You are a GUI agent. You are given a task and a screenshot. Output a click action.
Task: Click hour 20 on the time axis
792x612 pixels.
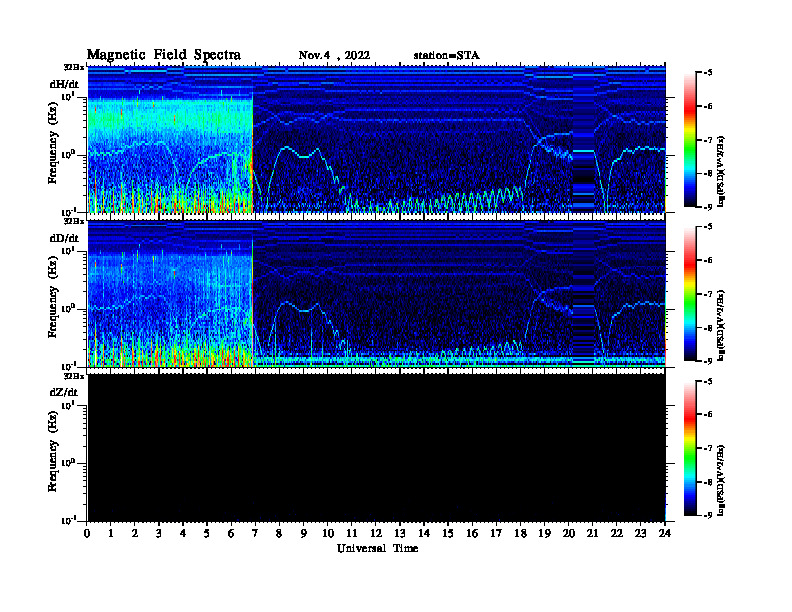pos(569,533)
